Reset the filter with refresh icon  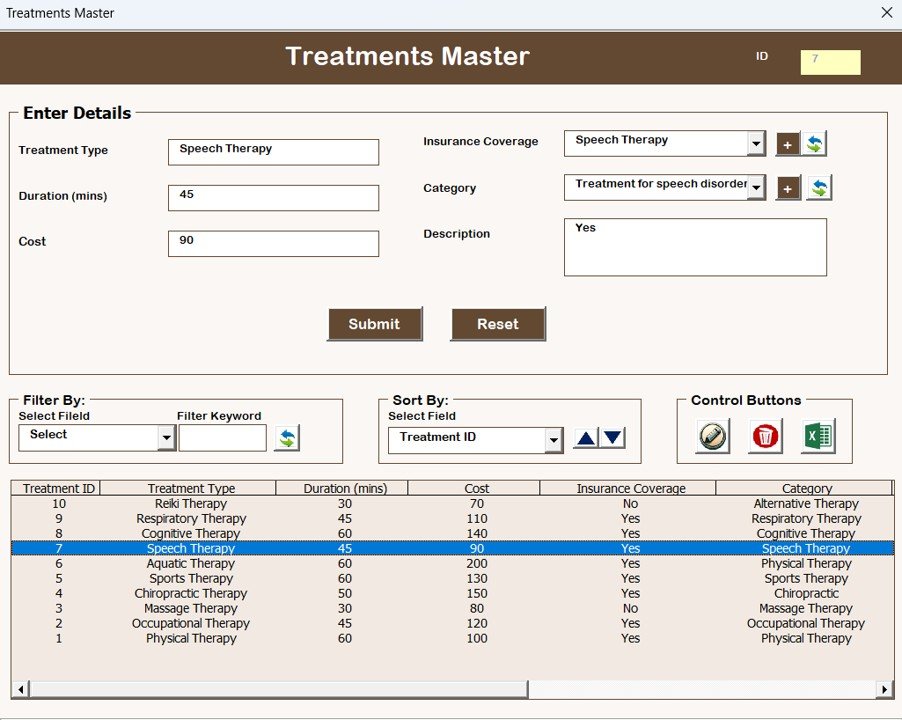pyautogui.click(x=287, y=439)
